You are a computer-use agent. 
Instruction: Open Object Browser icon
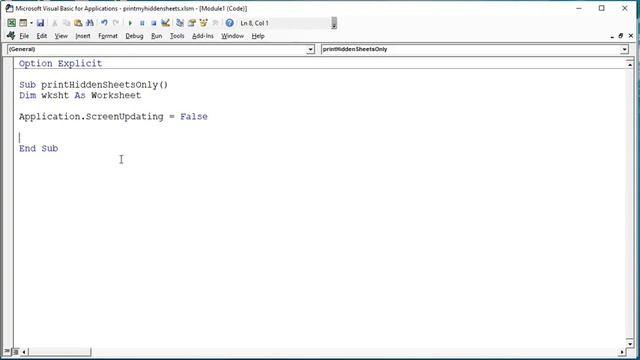coord(203,23)
